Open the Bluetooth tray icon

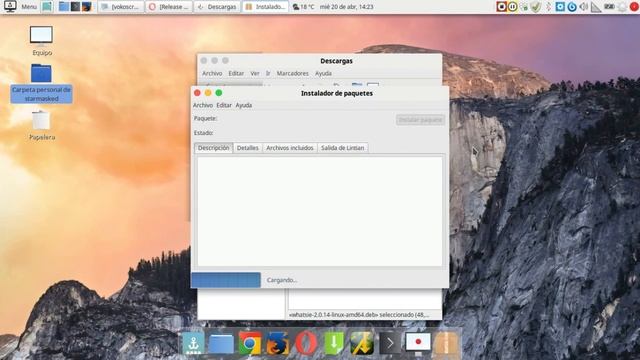(x=548, y=7)
